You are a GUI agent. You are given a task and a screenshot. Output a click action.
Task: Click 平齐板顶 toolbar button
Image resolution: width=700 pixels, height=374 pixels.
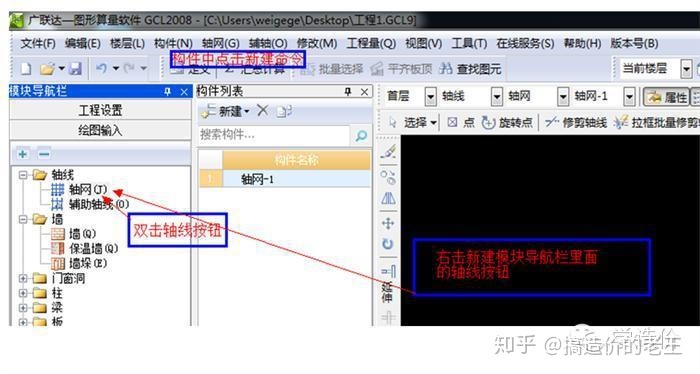coord(401,69)
